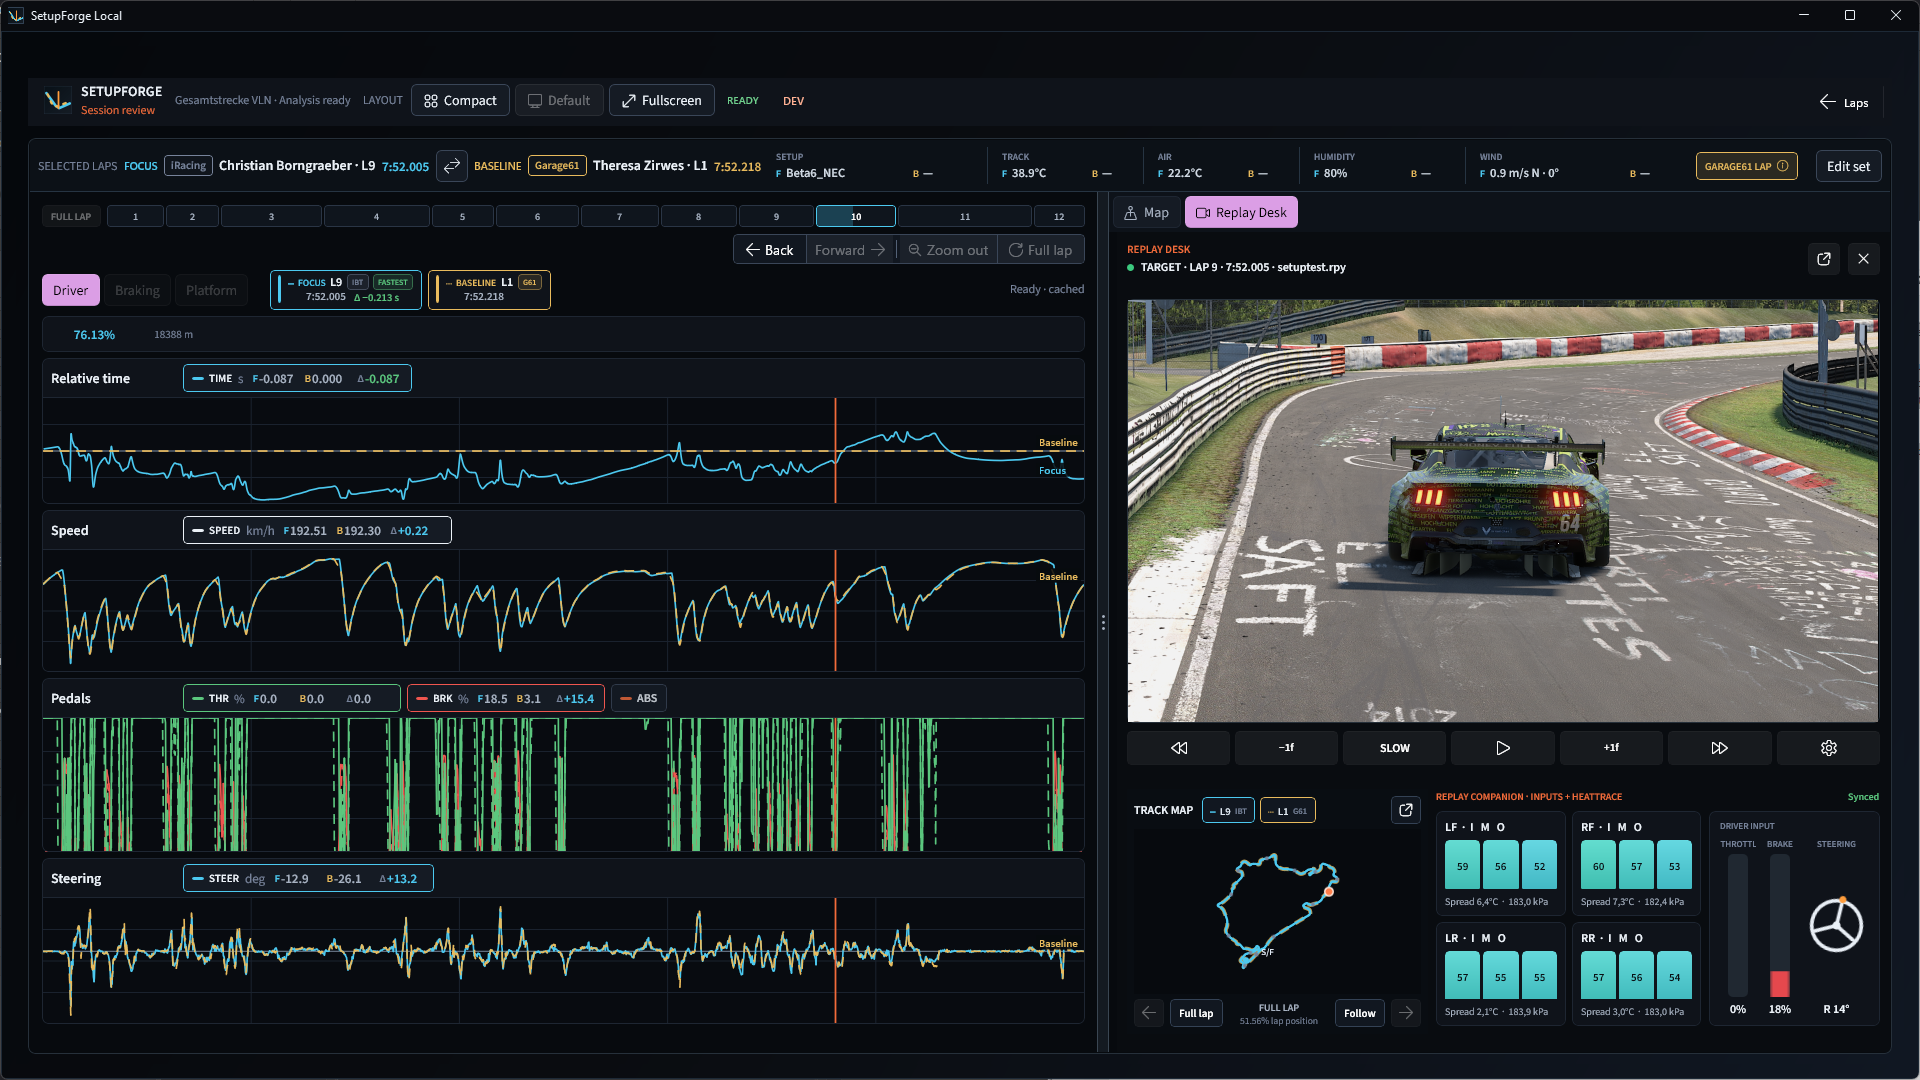1920x1080 pixels.
Task: Toggle L9 lap on track map
Action: coord(1228,811)
